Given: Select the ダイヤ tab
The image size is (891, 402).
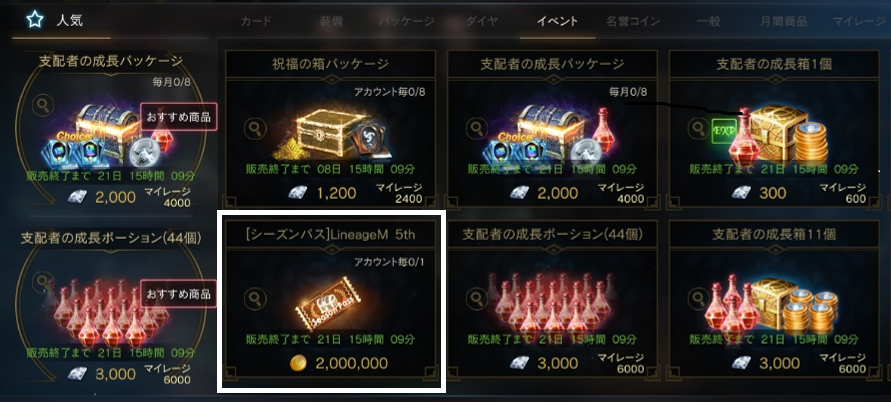Looking at the screenshot, I should pyautogui.click(x=482, y=22).
